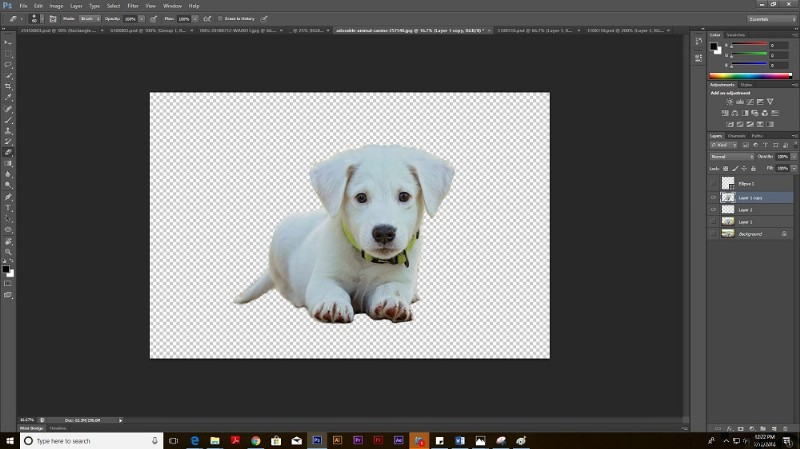Open the Properties panel icon
Image resolution: width=800 pixels, height=449 pixels.
698,58
